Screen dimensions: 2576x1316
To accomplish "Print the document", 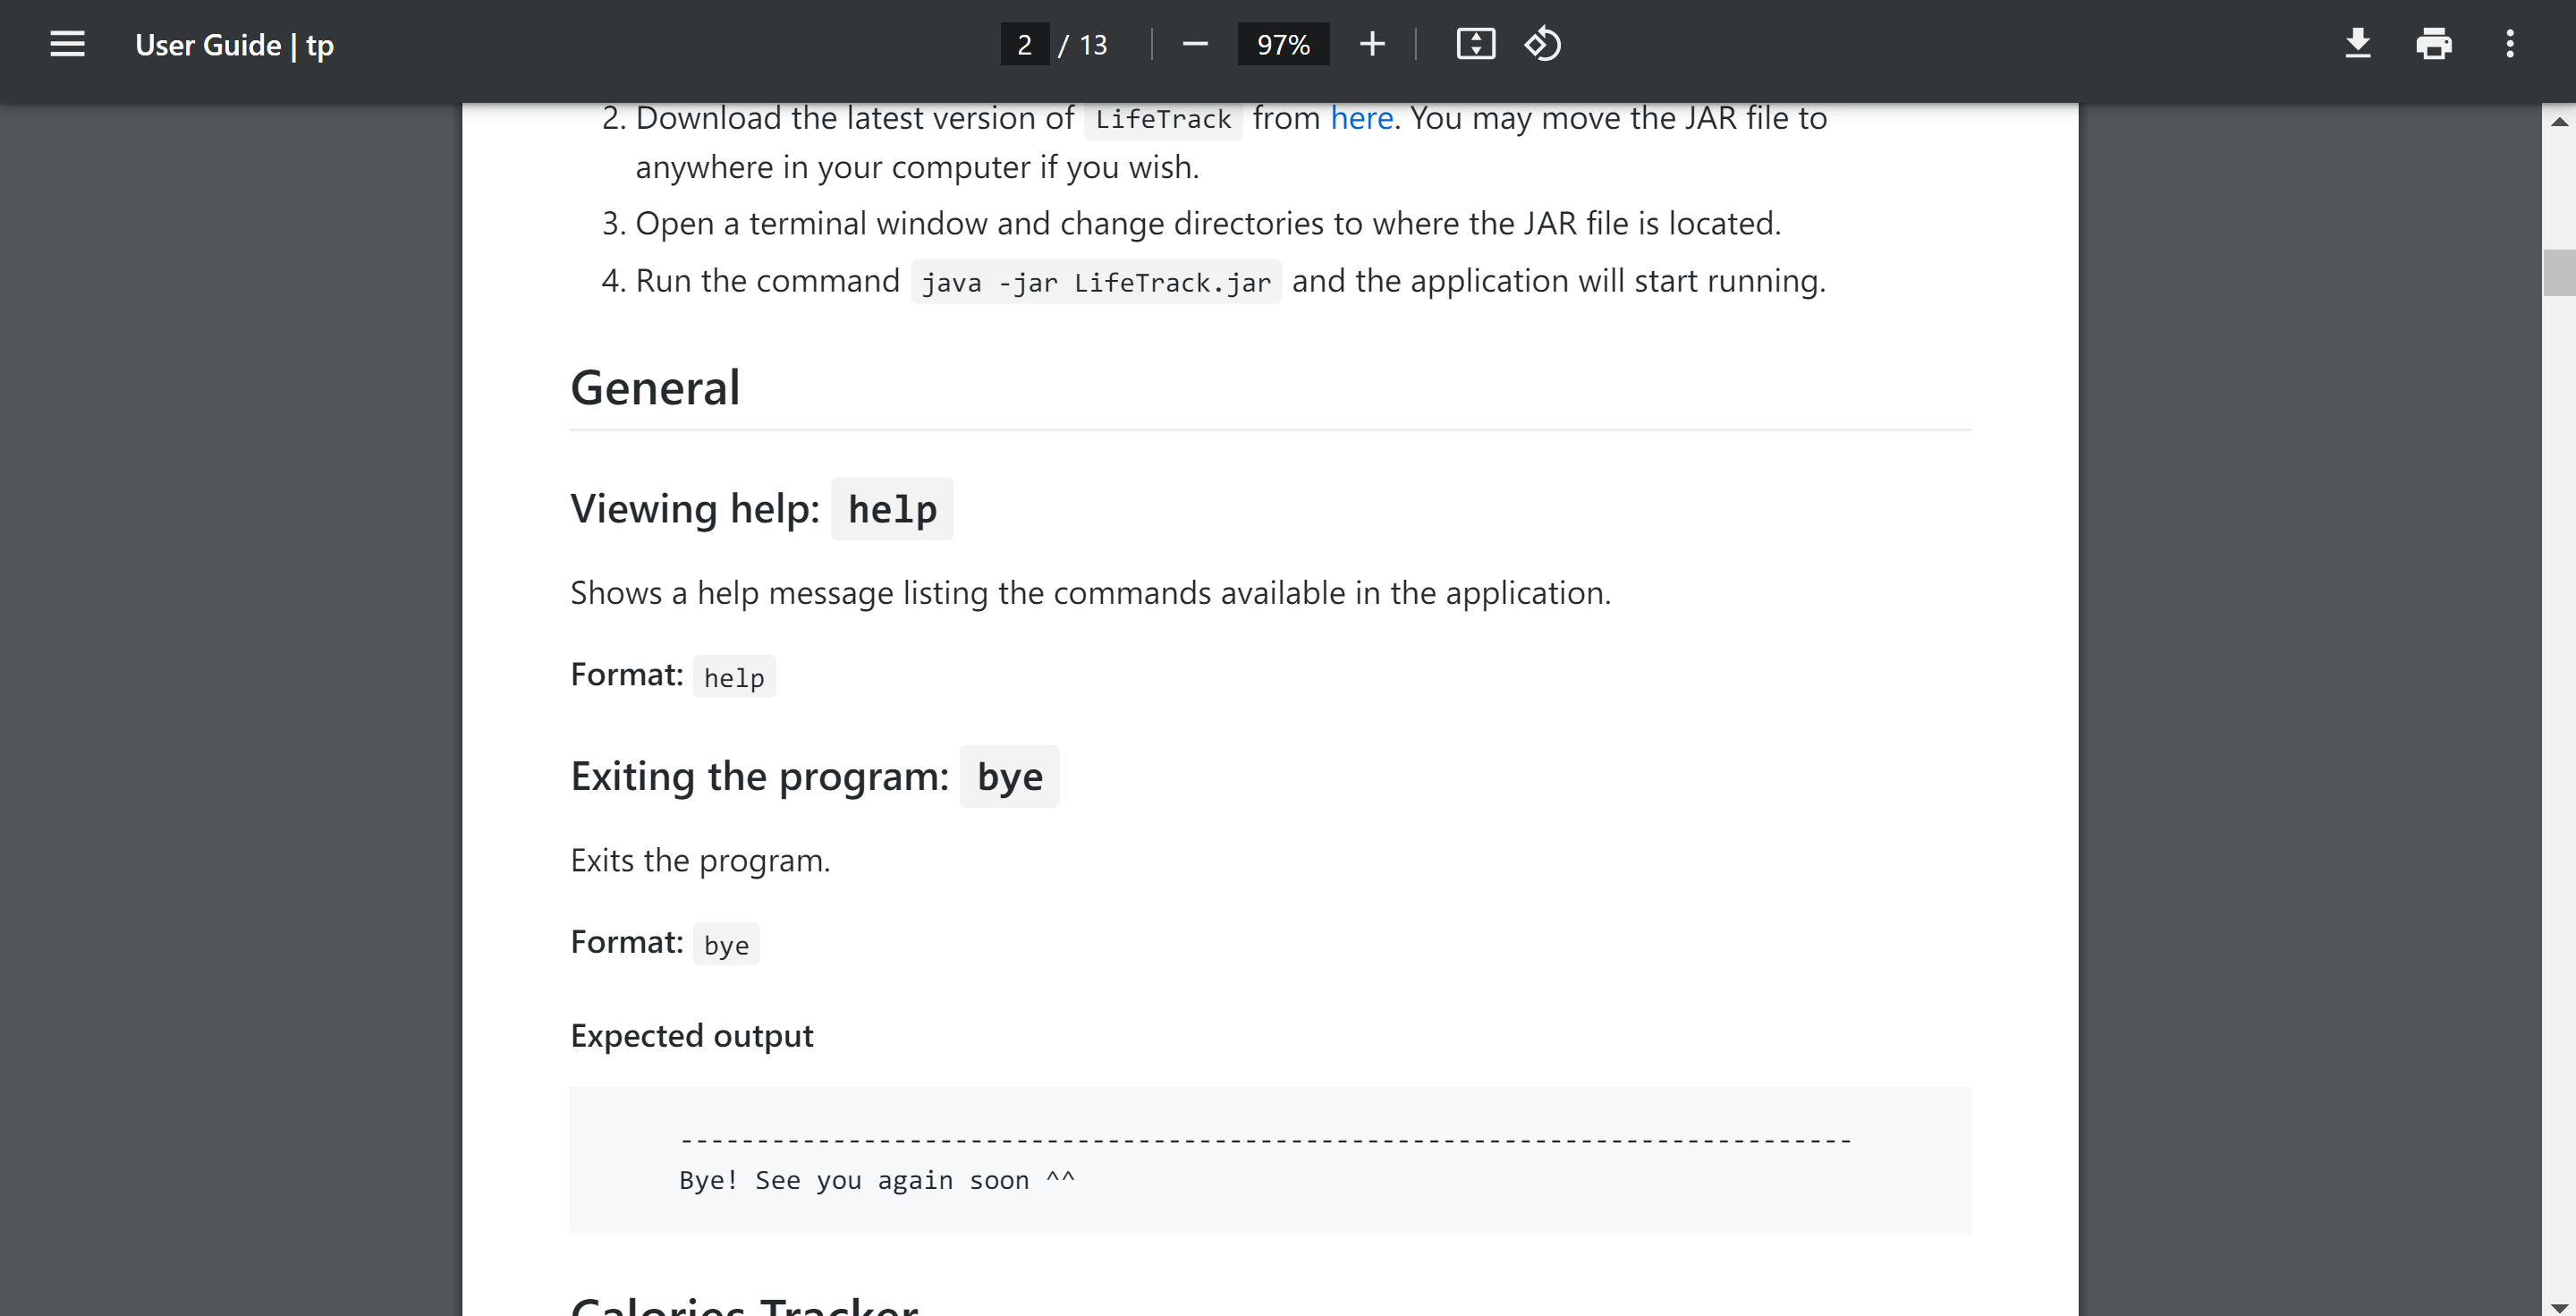I will 2433,45.
